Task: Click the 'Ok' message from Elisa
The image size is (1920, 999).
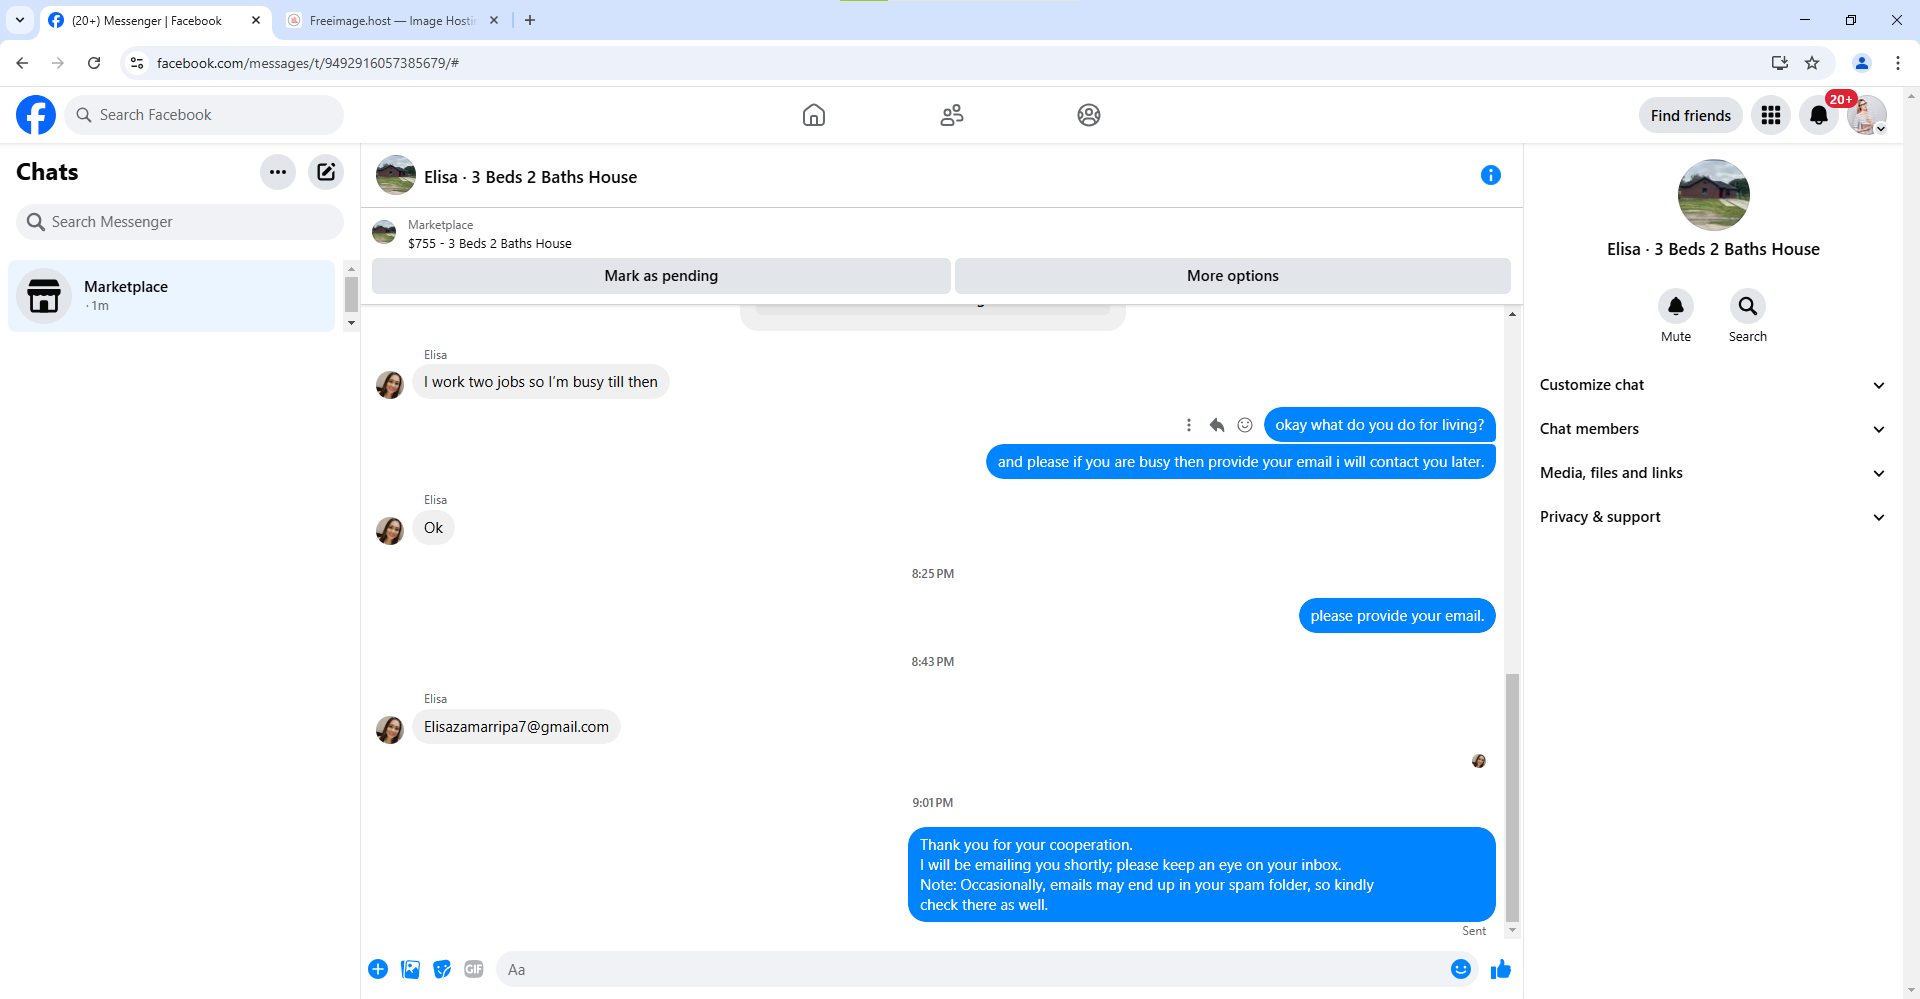Action: click(433, 528)
